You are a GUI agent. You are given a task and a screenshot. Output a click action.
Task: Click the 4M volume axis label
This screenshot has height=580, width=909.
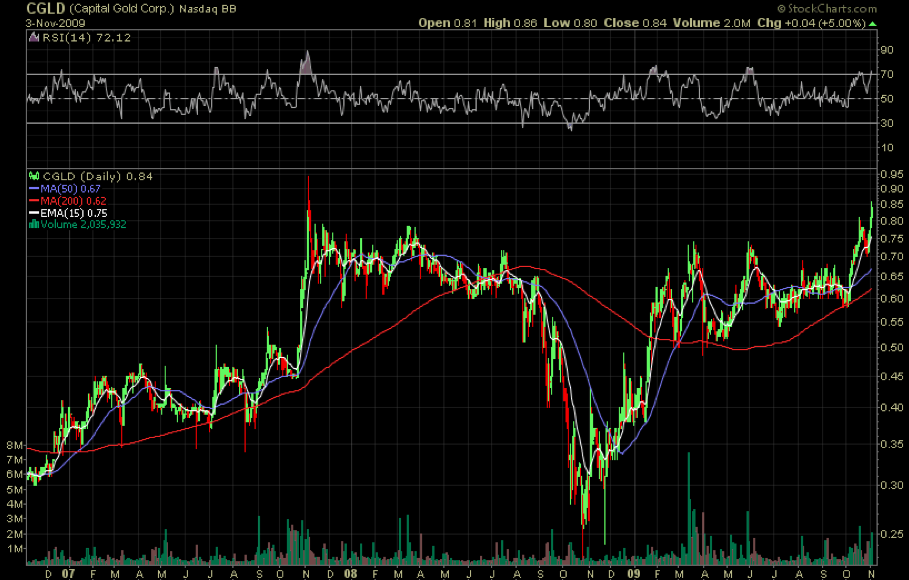point(14,504)
